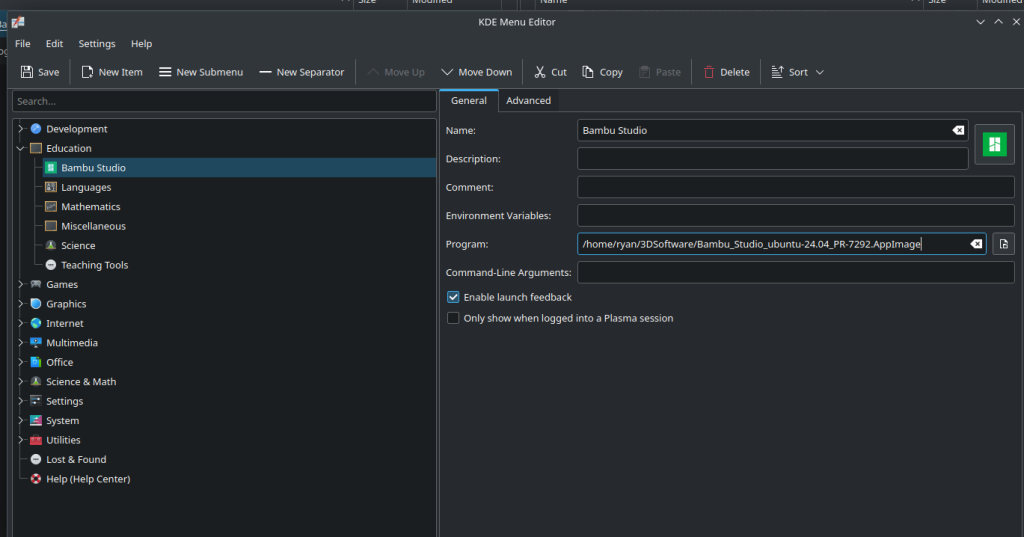The height and width of the screenshot is (537, 1024).
Task: Add a New Separator
Action: tap(301, 72)
